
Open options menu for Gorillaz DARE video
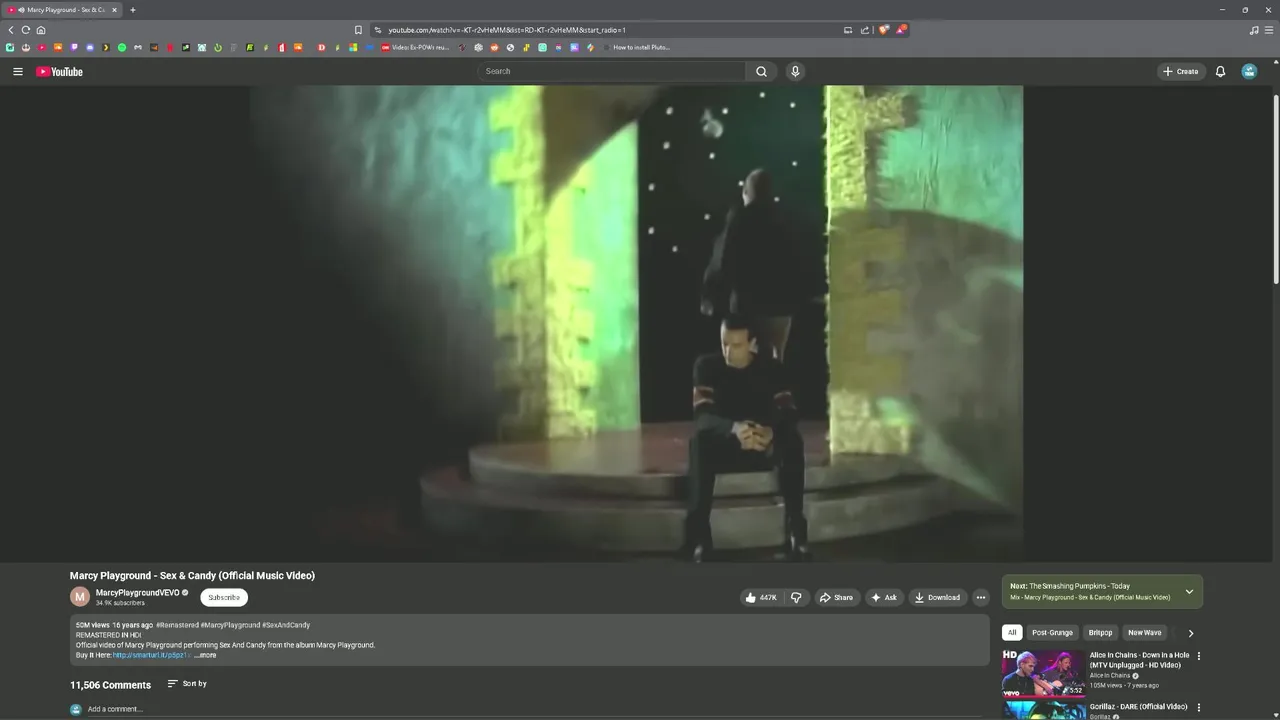(x=1199, y=708)
